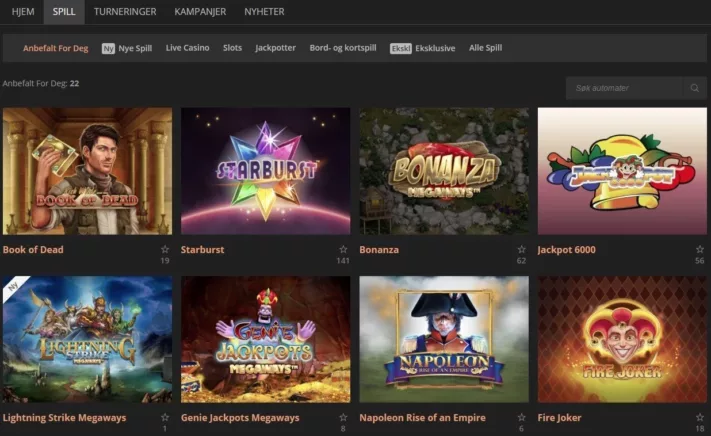
Task: Click the Ekskl badge beside Eksklusive
Action: [x=401, y=48]
